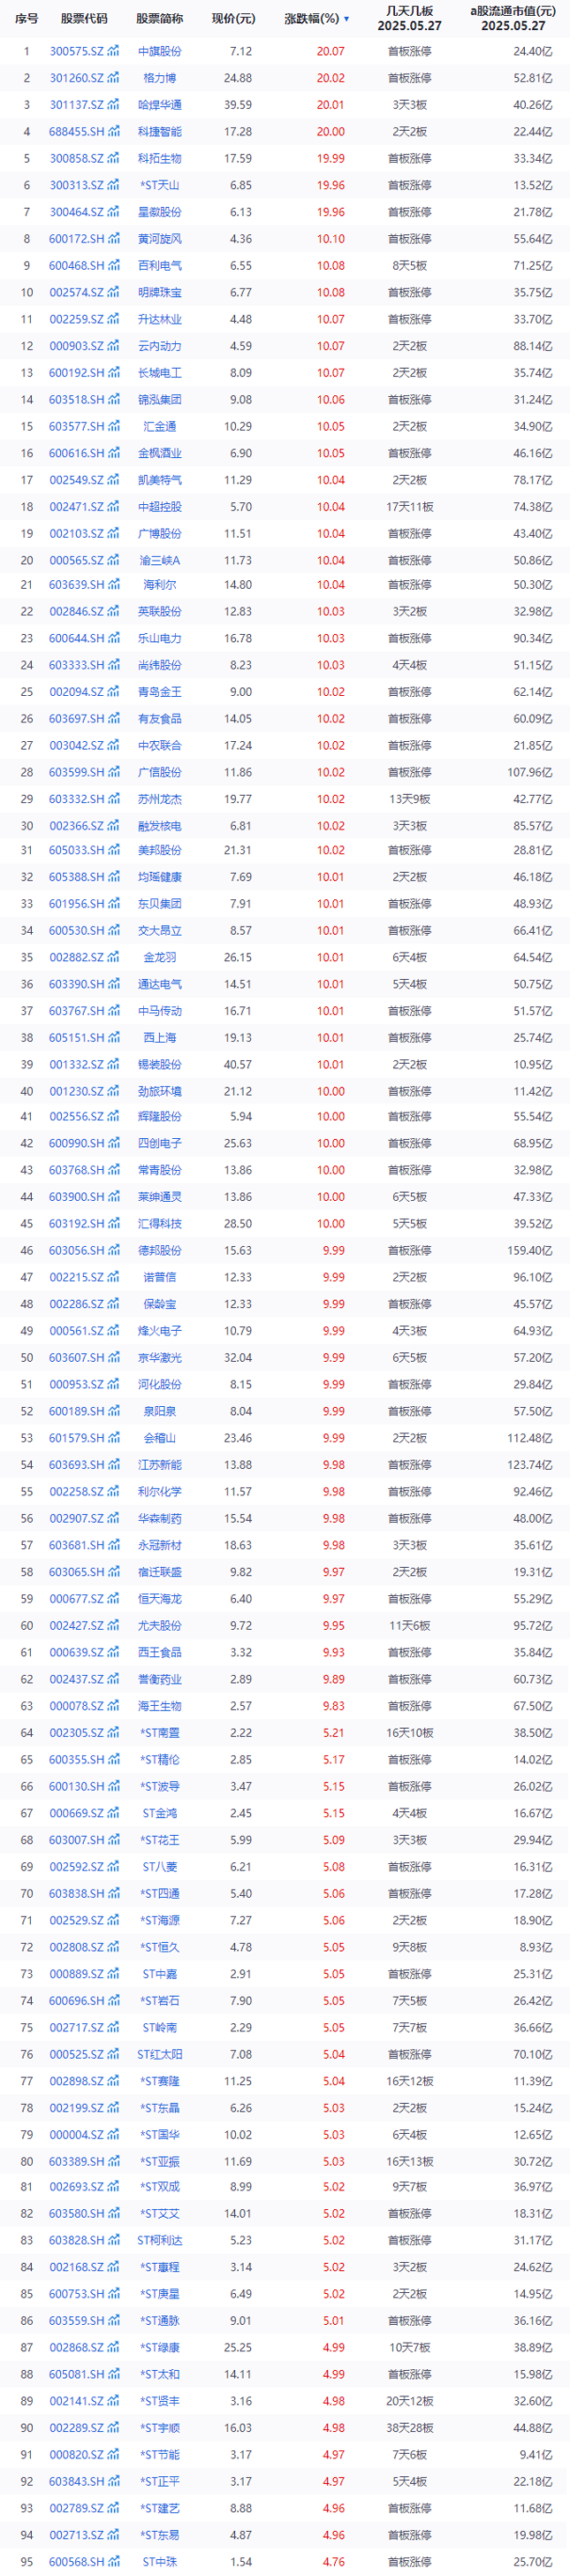The height and width of the screenshot is (2576, 570).
Task: Show the chart icon for 002289.SZ
Action: click(113, 2428)
